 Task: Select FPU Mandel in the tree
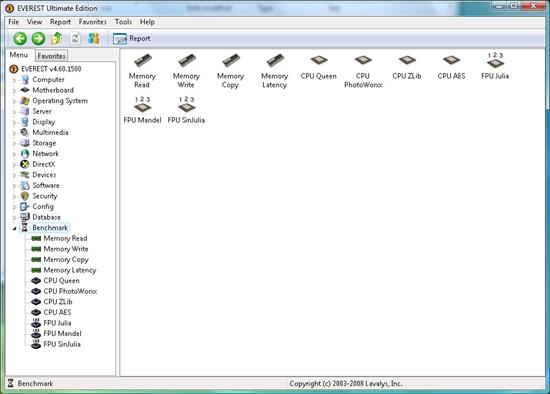click(62, 333)
